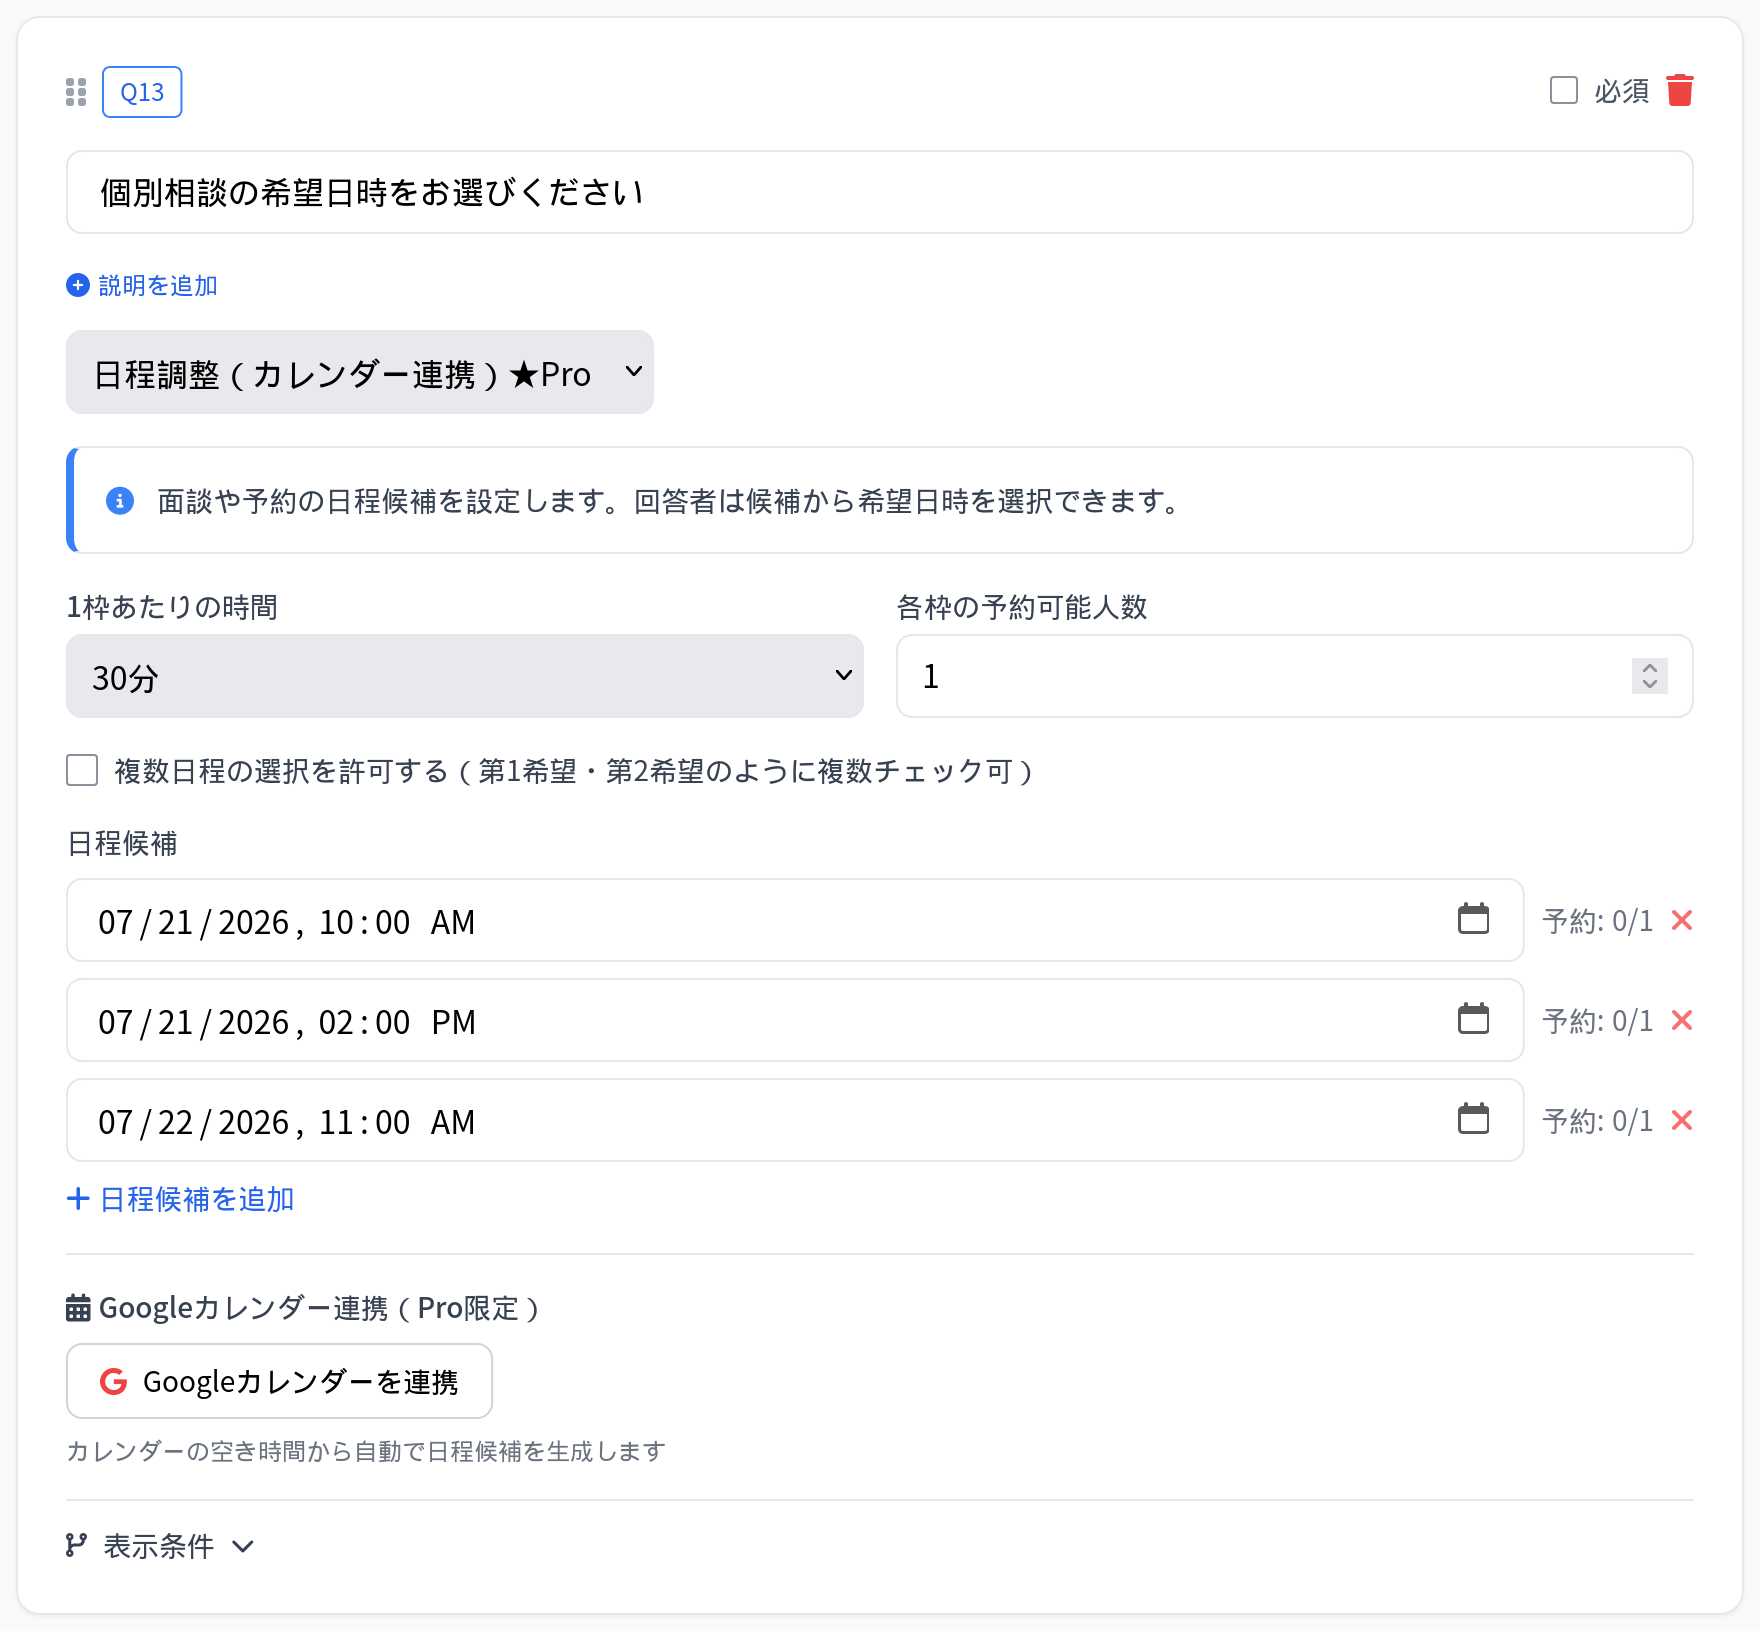Click the 日程候補 section label
Image resolution: width=1760 pixels, height=1631 pixels.
122,843
